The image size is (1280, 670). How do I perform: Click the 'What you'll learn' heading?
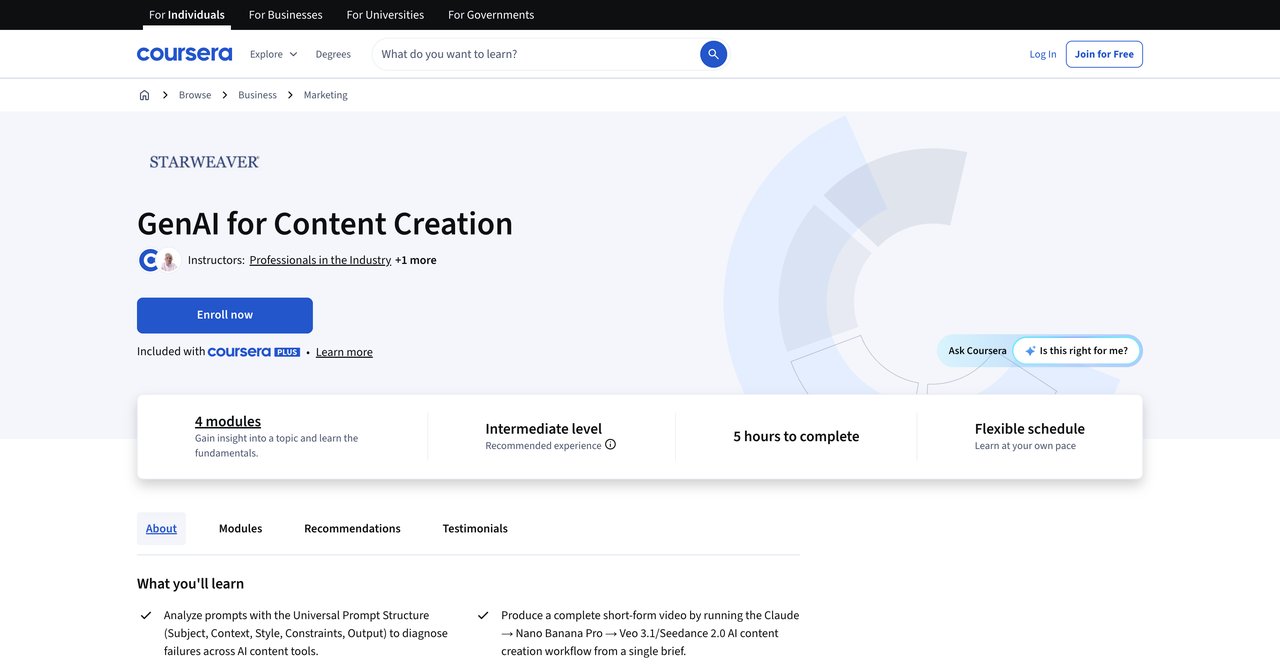coord(190,583)
